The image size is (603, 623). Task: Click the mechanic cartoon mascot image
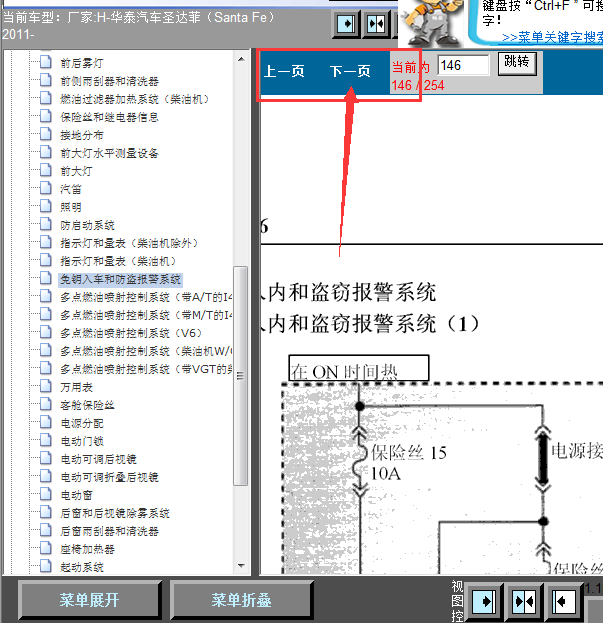point(432,23)
